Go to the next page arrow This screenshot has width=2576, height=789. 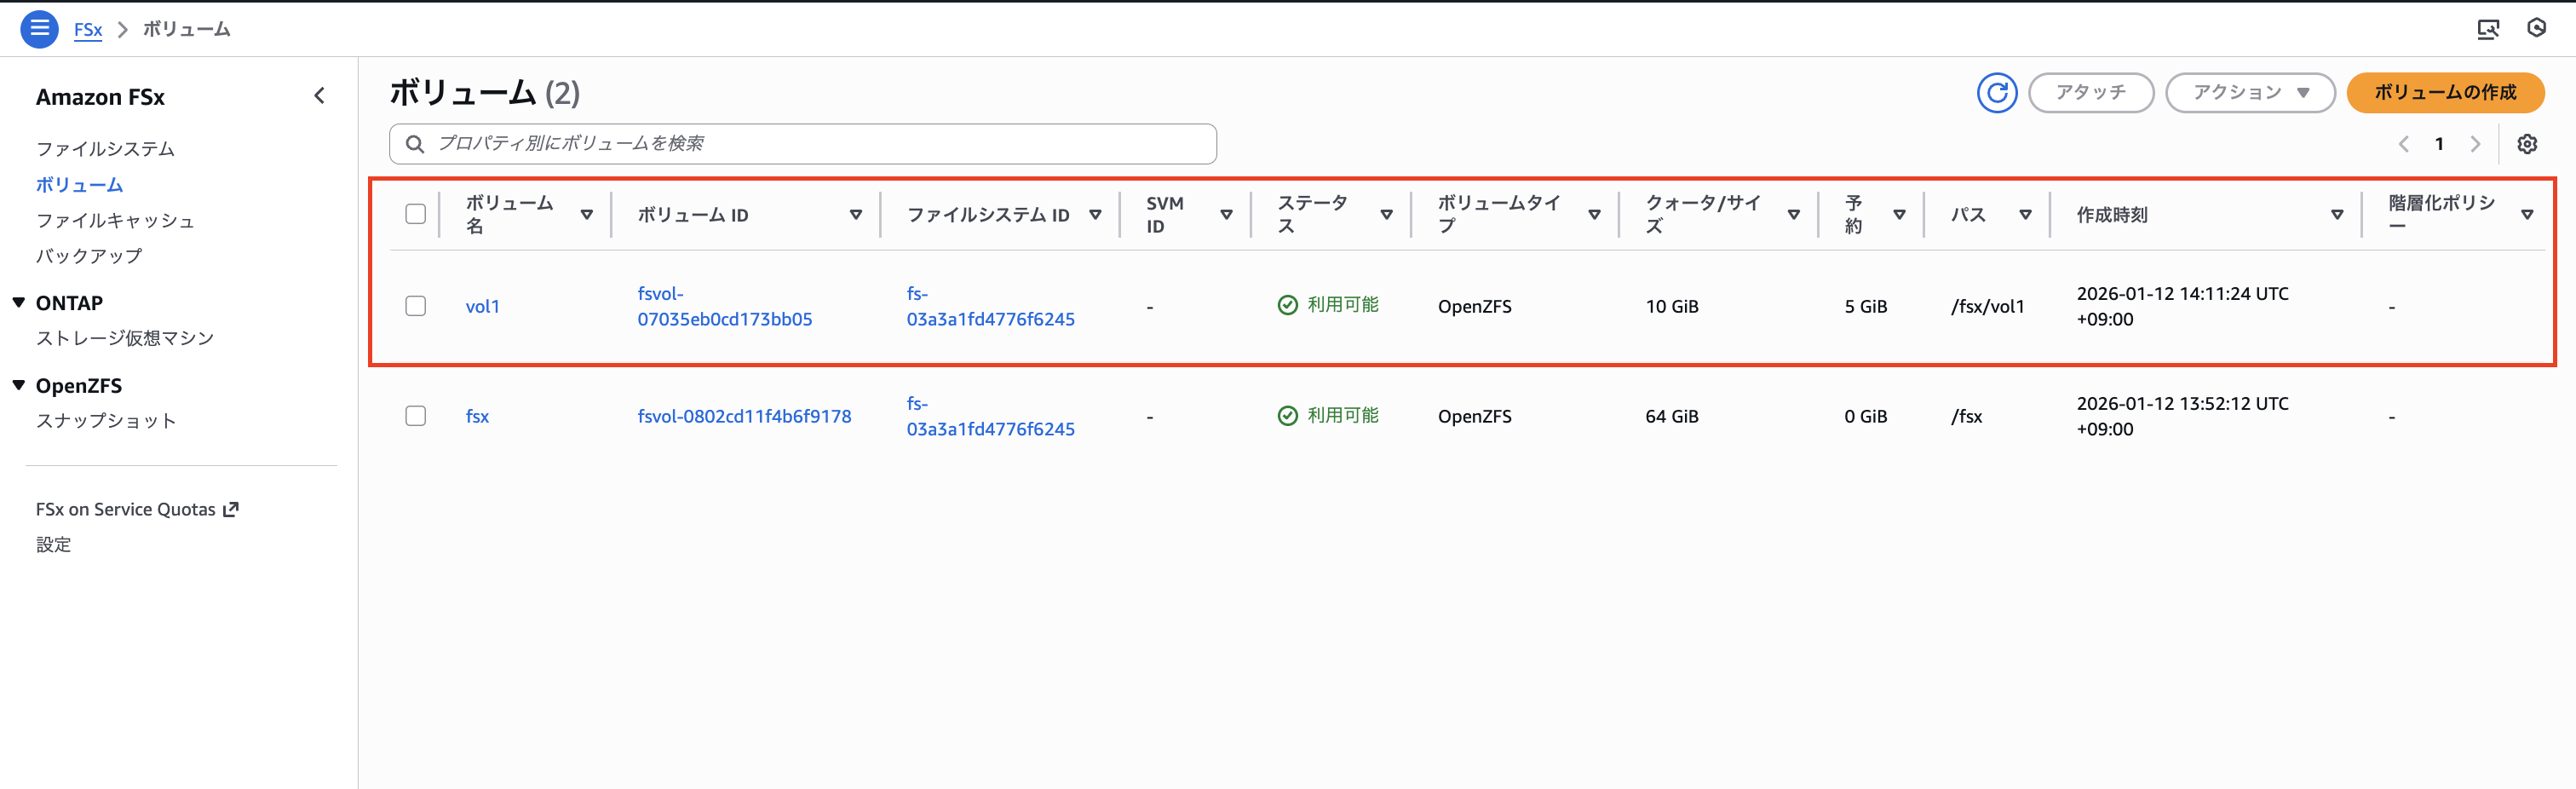coord(2475,144)
